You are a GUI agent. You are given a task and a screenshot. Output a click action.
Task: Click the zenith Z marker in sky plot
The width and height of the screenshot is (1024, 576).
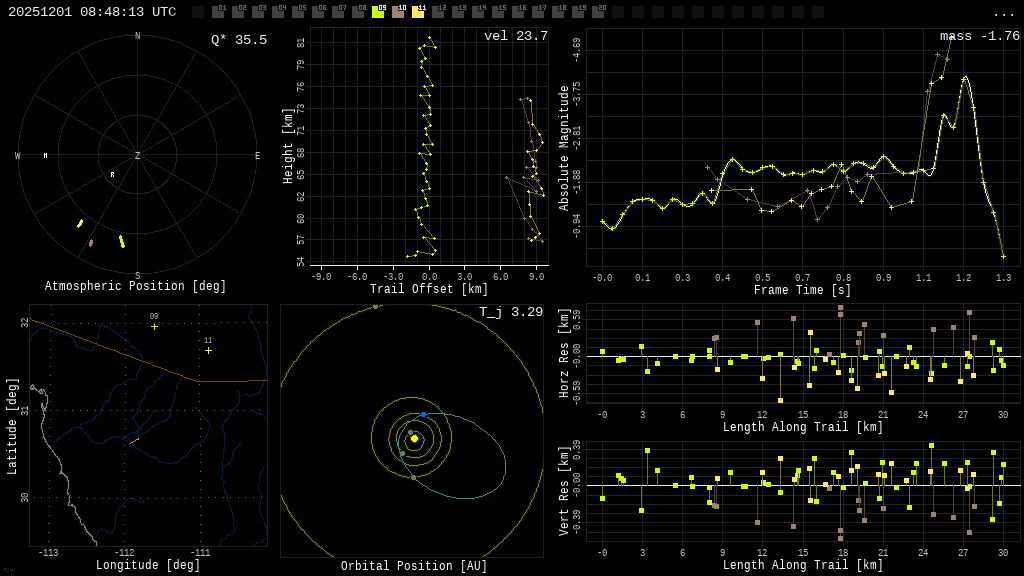pyautogui.click(x=138, y=156)
